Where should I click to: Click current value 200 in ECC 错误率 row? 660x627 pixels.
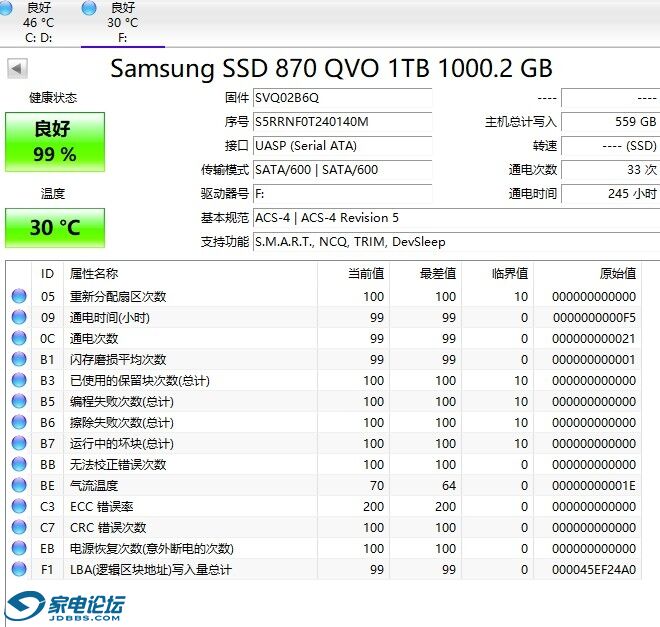(x=373, y=507)
